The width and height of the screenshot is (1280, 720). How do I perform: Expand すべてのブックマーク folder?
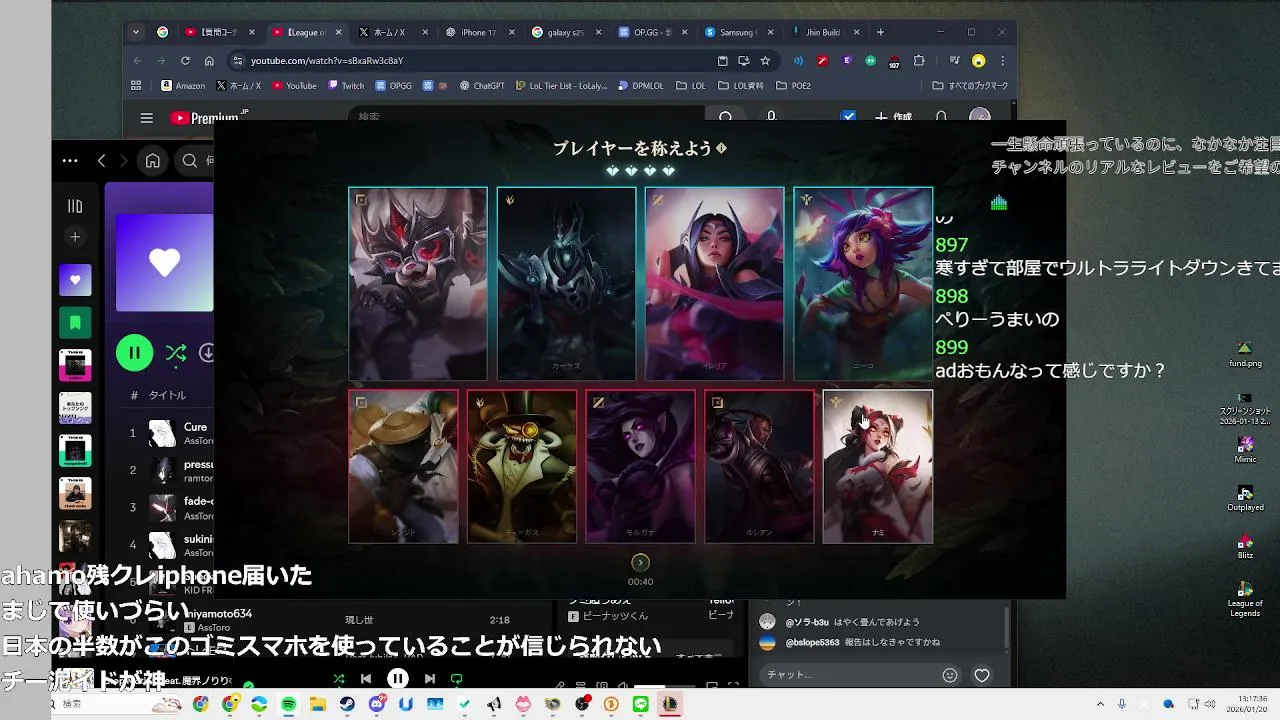point(970,86)
